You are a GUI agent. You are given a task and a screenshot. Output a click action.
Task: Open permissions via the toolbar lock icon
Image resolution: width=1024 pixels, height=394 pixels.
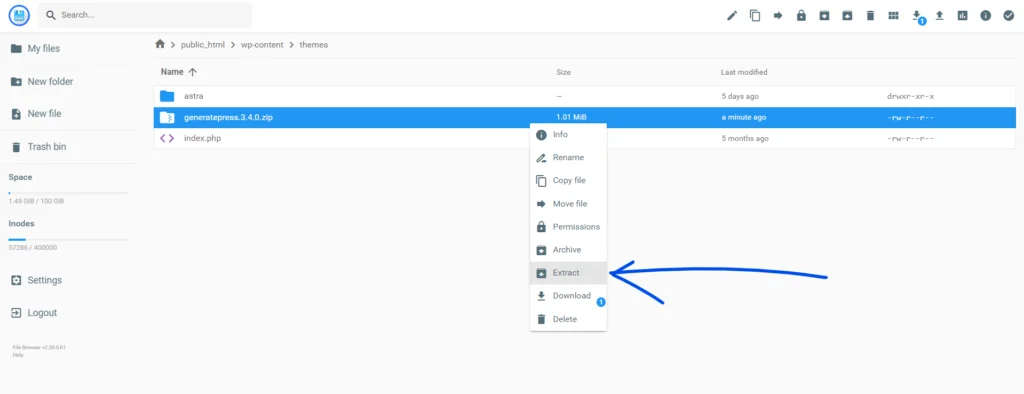pos(801,16)
